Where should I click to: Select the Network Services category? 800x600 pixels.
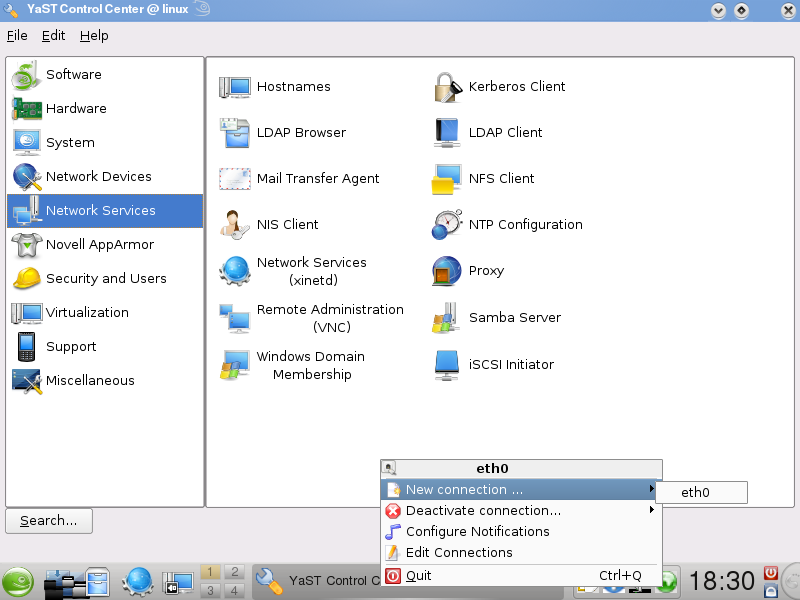[x=105, y=211]
